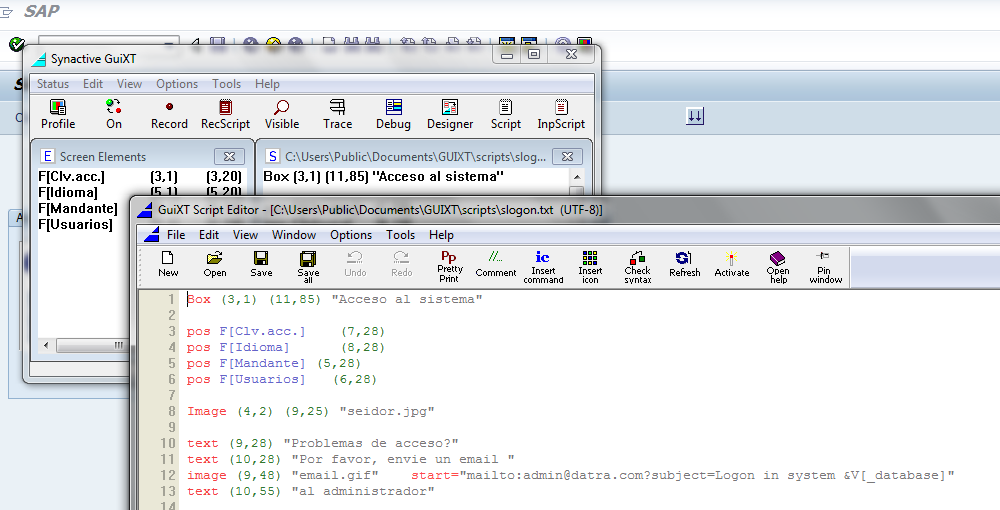Image resolution: width=1000 pixels, height=510 pixels.
Task: Click Save all in Script Editor
Action: [x=308, y=266]
